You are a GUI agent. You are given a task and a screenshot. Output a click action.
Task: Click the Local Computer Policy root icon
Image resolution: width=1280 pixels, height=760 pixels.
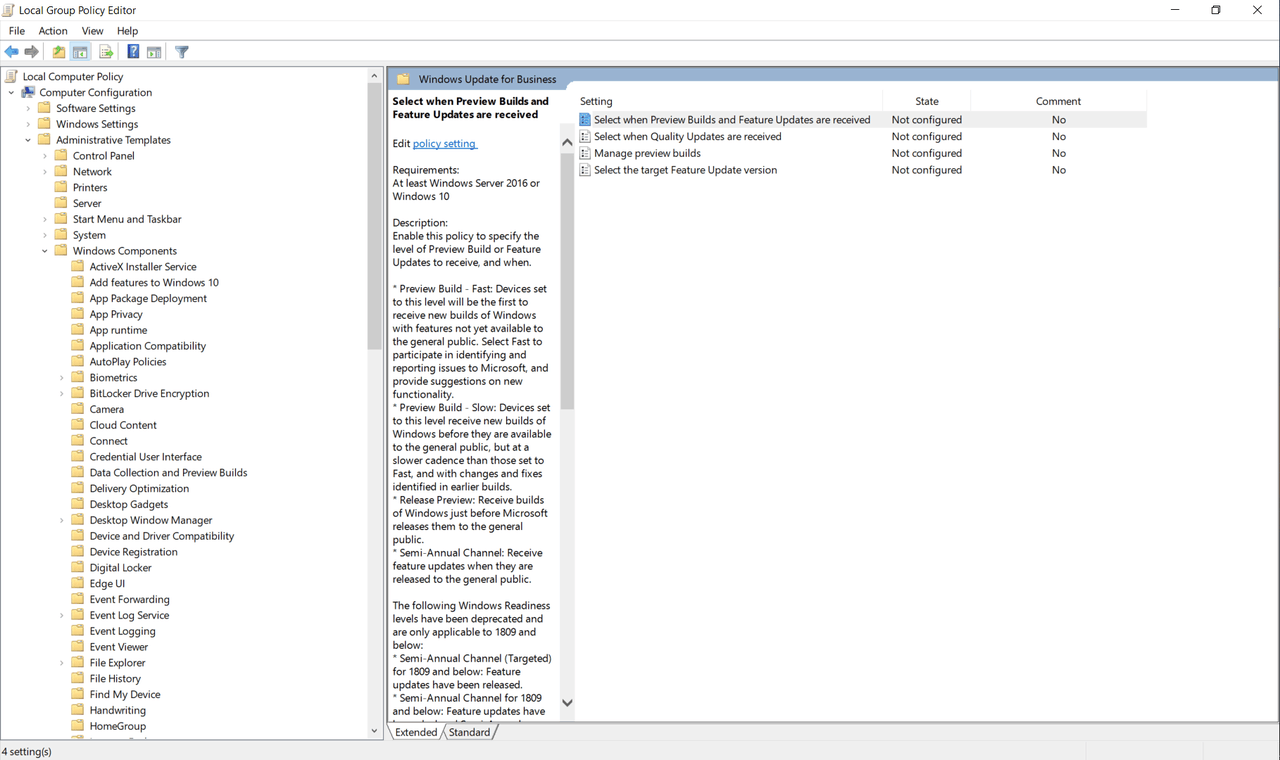click(x=12, y=76)
